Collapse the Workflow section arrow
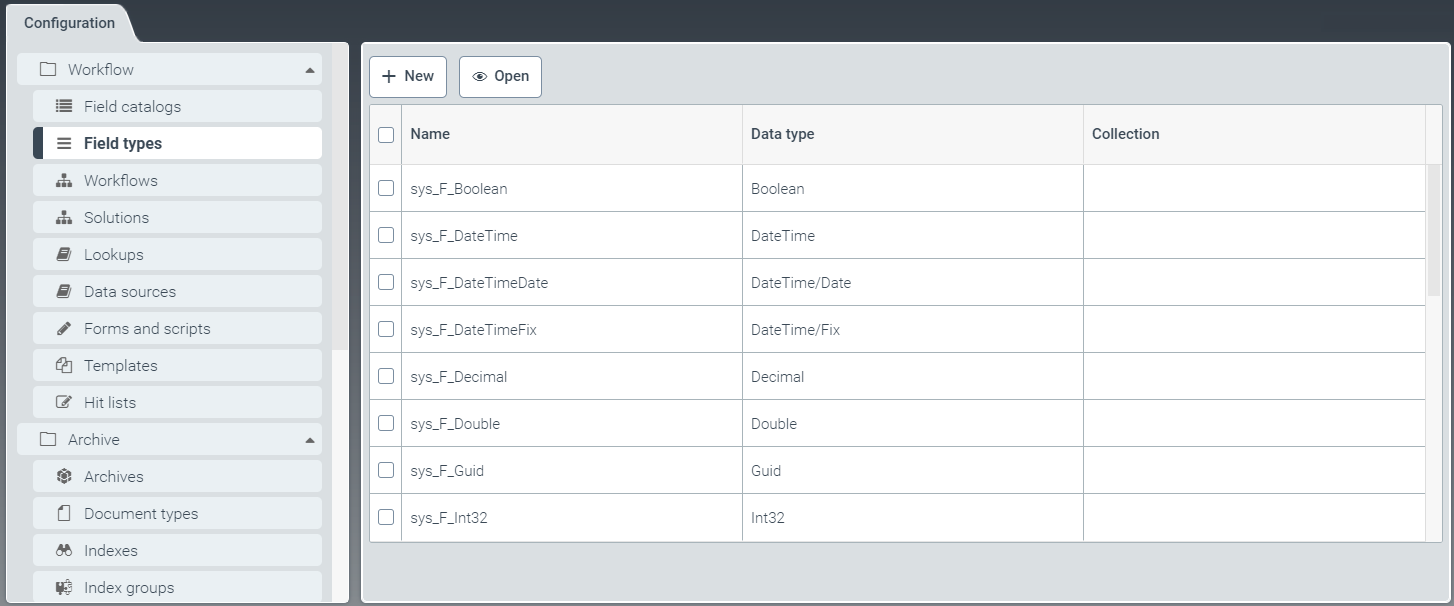This screenshot has width=1454, height=606. (310, 70)
